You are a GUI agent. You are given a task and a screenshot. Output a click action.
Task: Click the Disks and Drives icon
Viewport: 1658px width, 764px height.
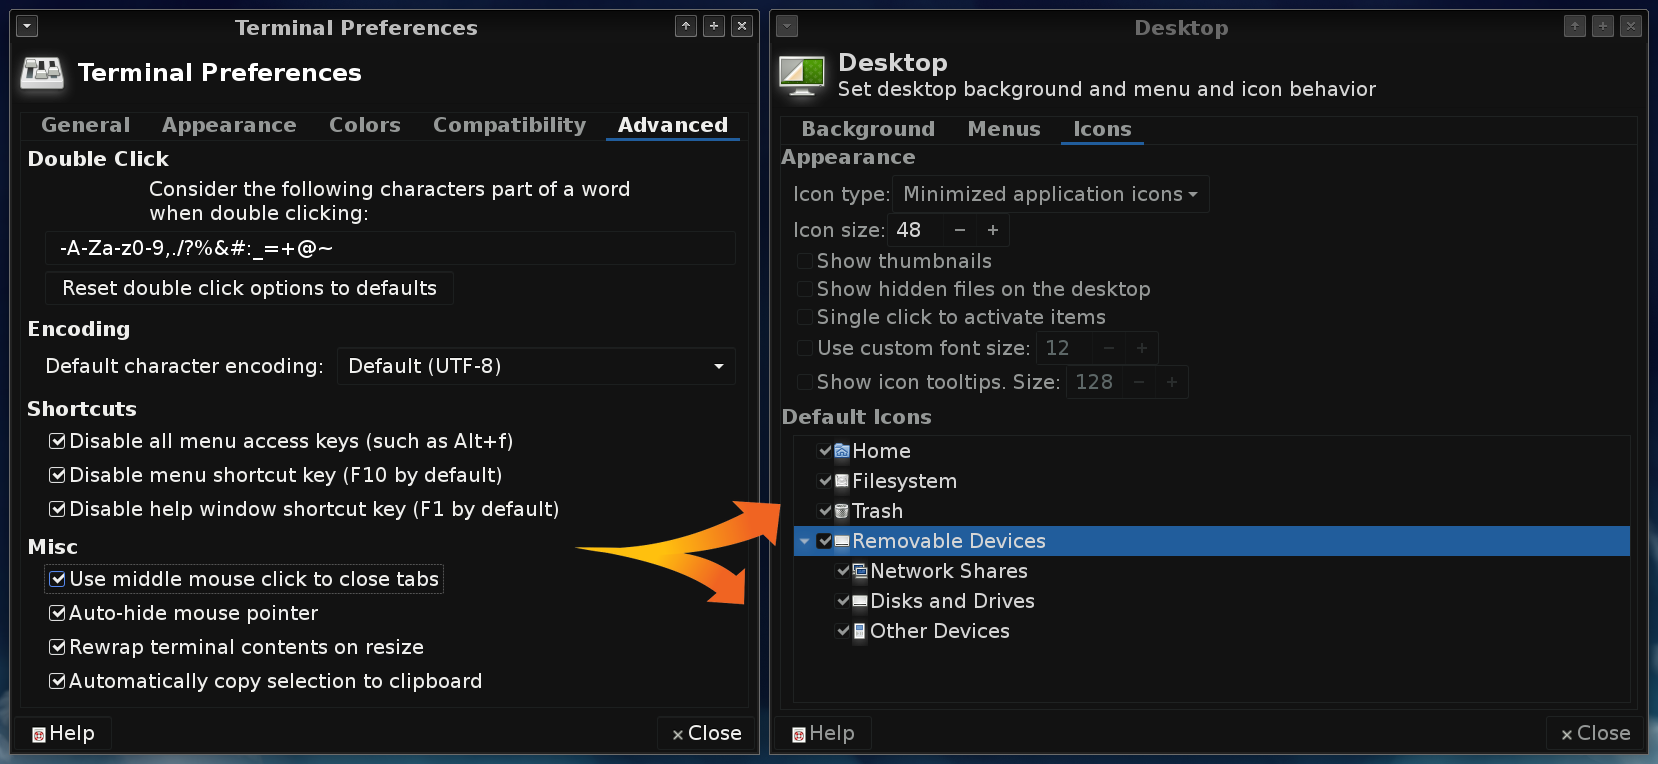tap(860, 601)
